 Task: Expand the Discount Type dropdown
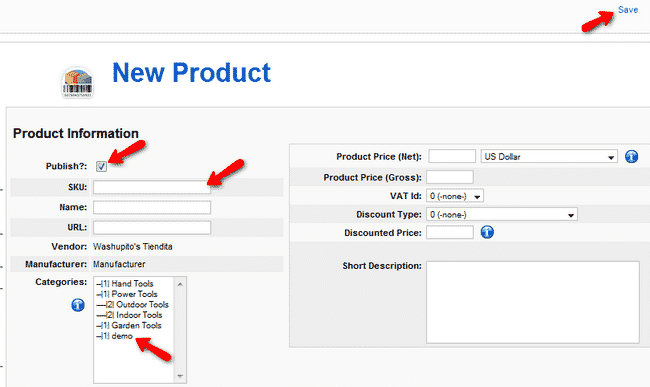[x=502, y=214]
